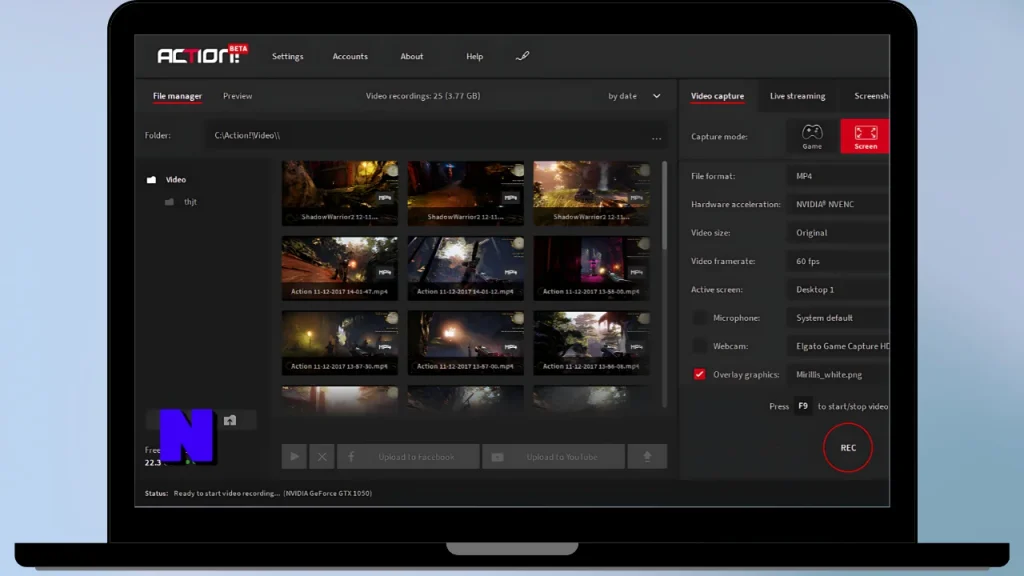Select the Action 11-12-2017 13-58-00.mp4 thumbnail
1024x576 pixels.
pos(592,268)
